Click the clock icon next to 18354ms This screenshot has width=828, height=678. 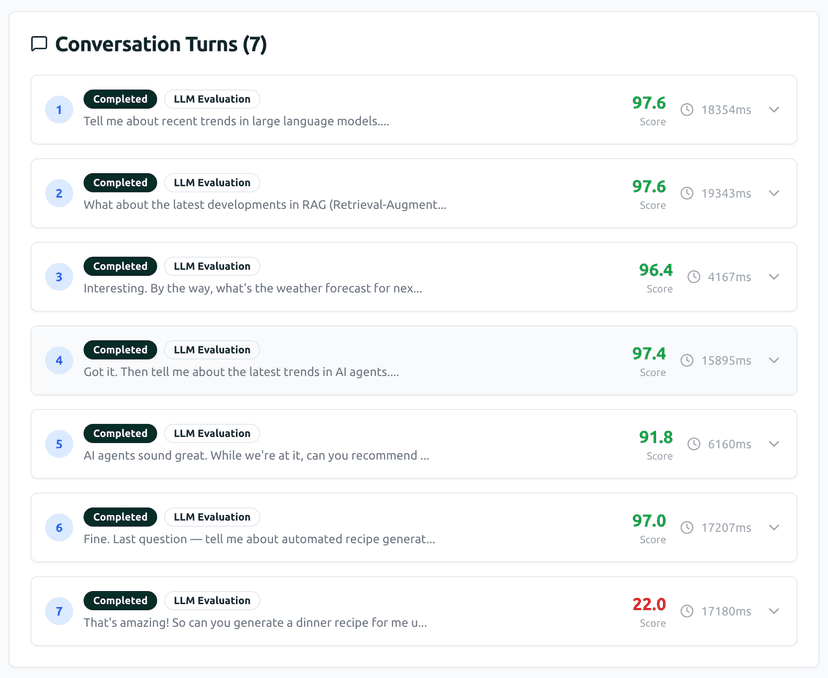coord(687,111)
